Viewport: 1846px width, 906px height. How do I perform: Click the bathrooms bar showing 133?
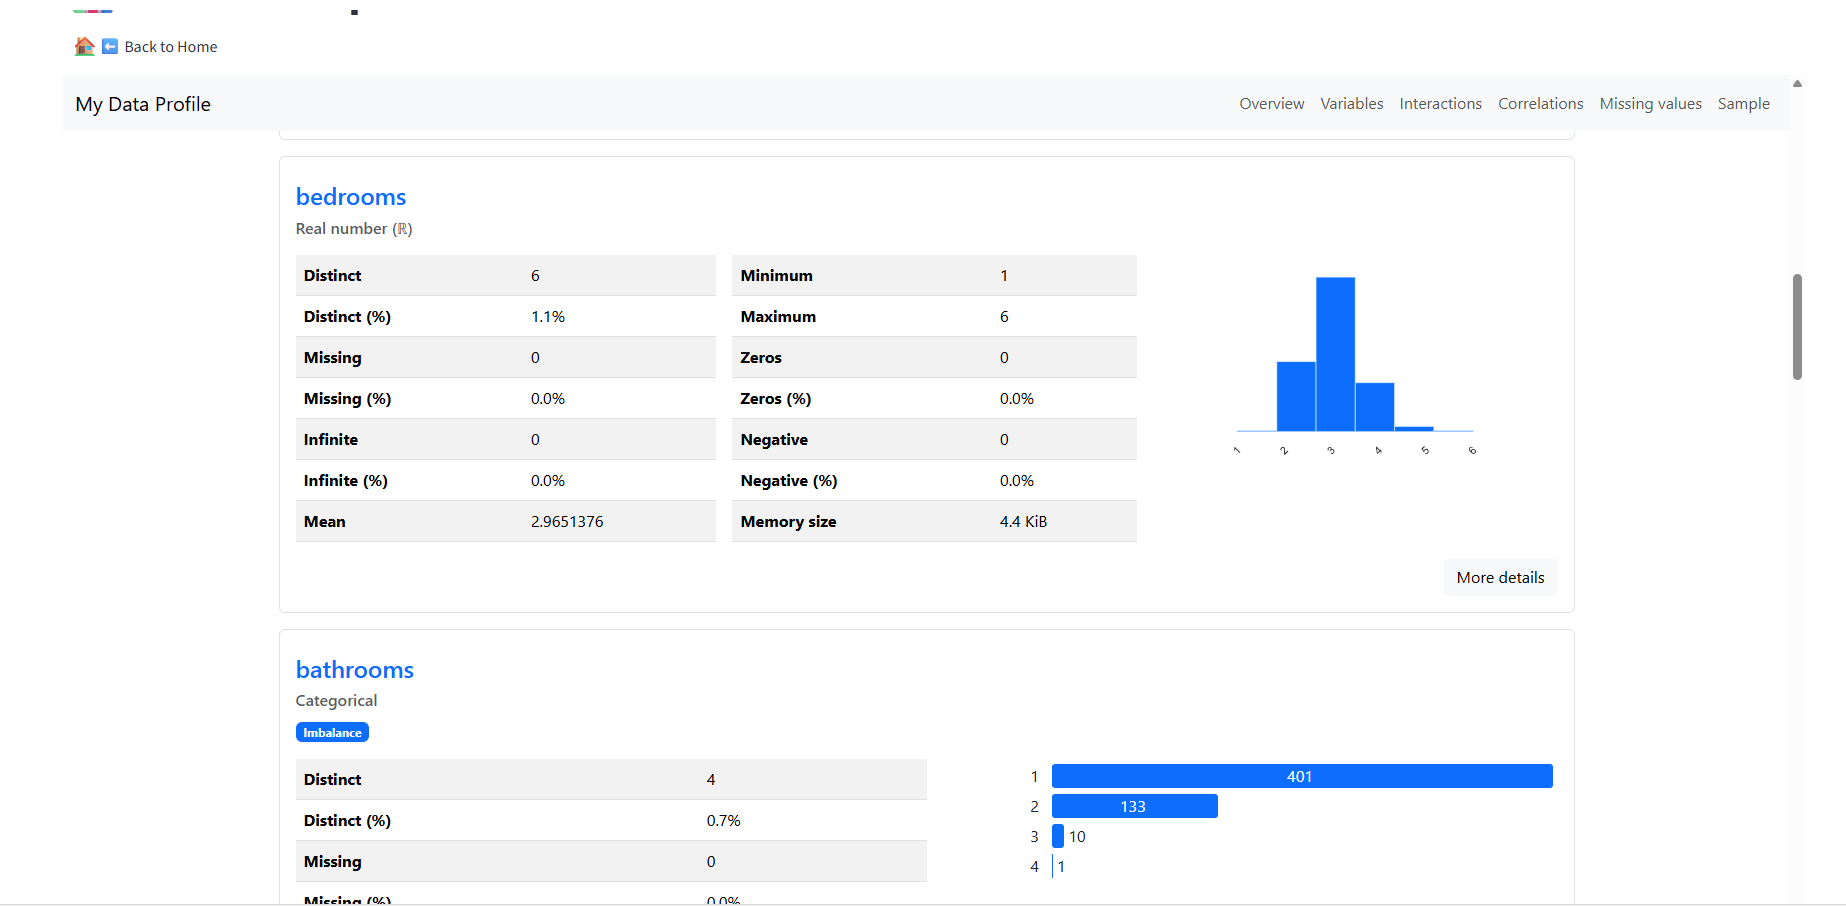(1135, 806)
